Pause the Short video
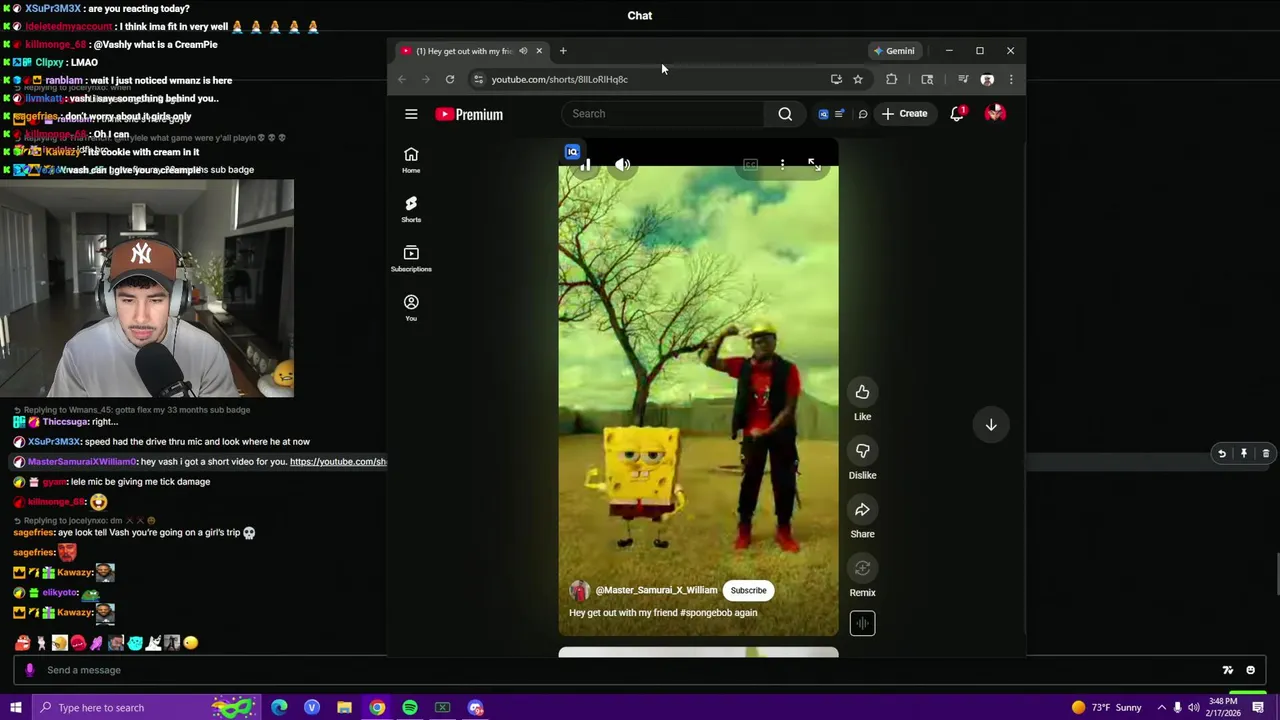 [586, 165]
